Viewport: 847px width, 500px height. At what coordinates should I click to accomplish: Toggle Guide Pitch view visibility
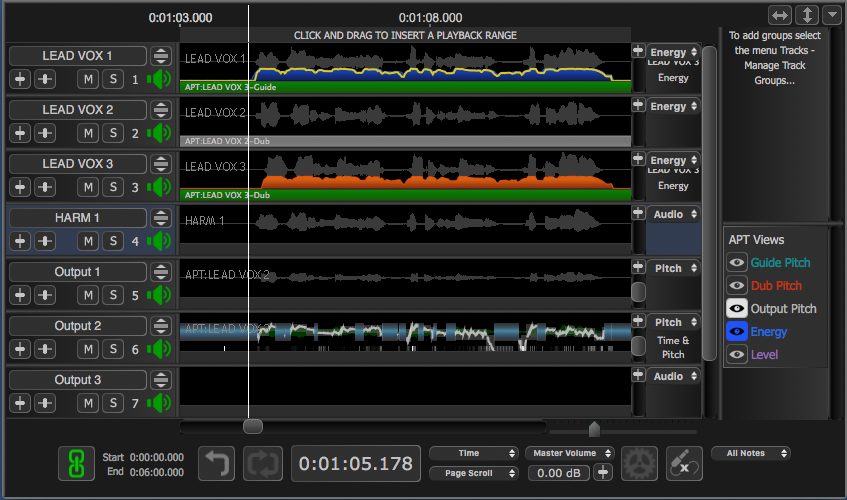pyautogui.click(x=738, y=263)
